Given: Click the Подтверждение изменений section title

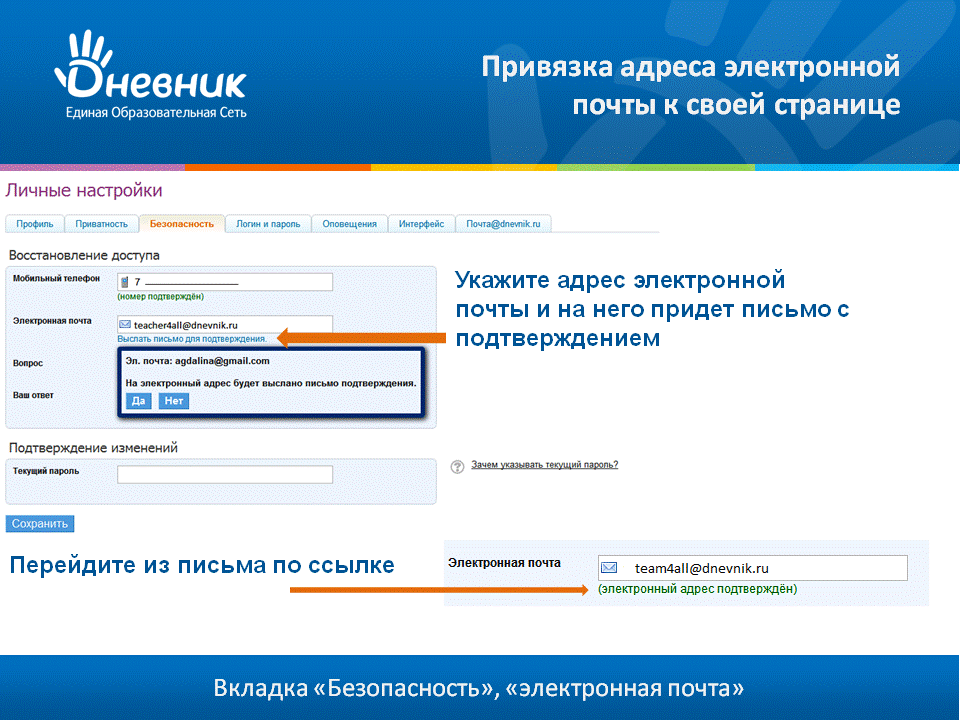Looking at the screenshot, I should (93, 448).
